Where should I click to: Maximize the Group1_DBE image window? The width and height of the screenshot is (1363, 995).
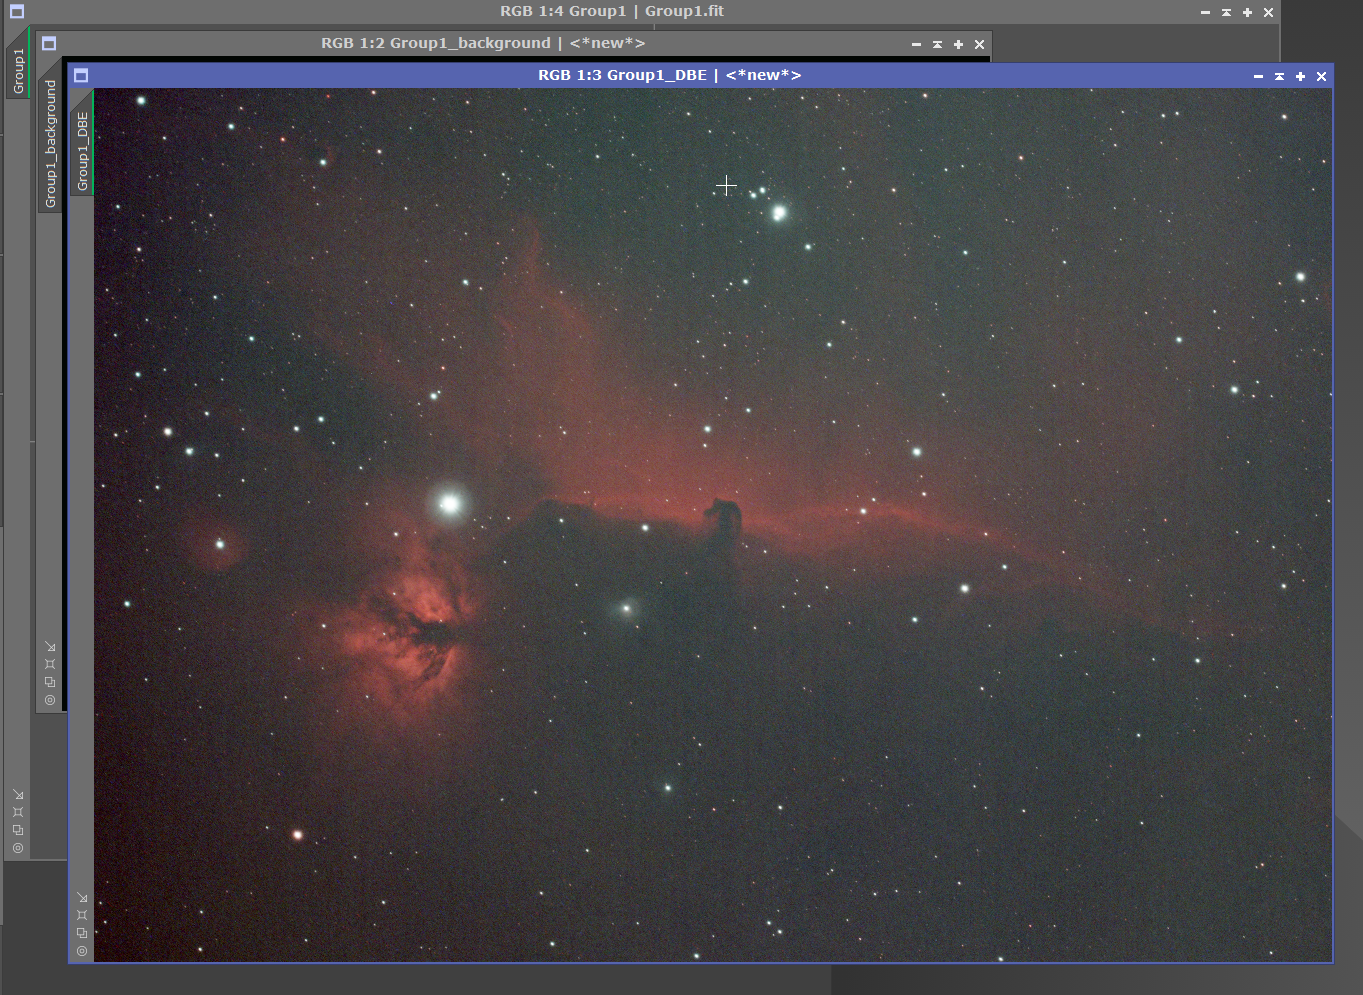click(x=1300, y=76)
